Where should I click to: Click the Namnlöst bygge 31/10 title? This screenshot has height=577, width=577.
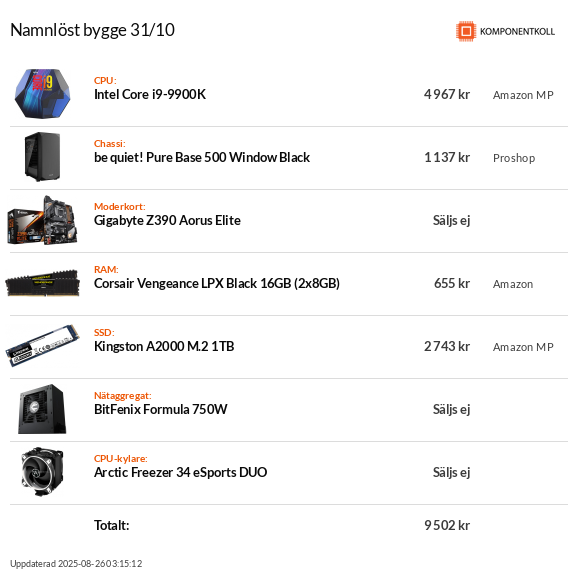click(x=92, y=30)
